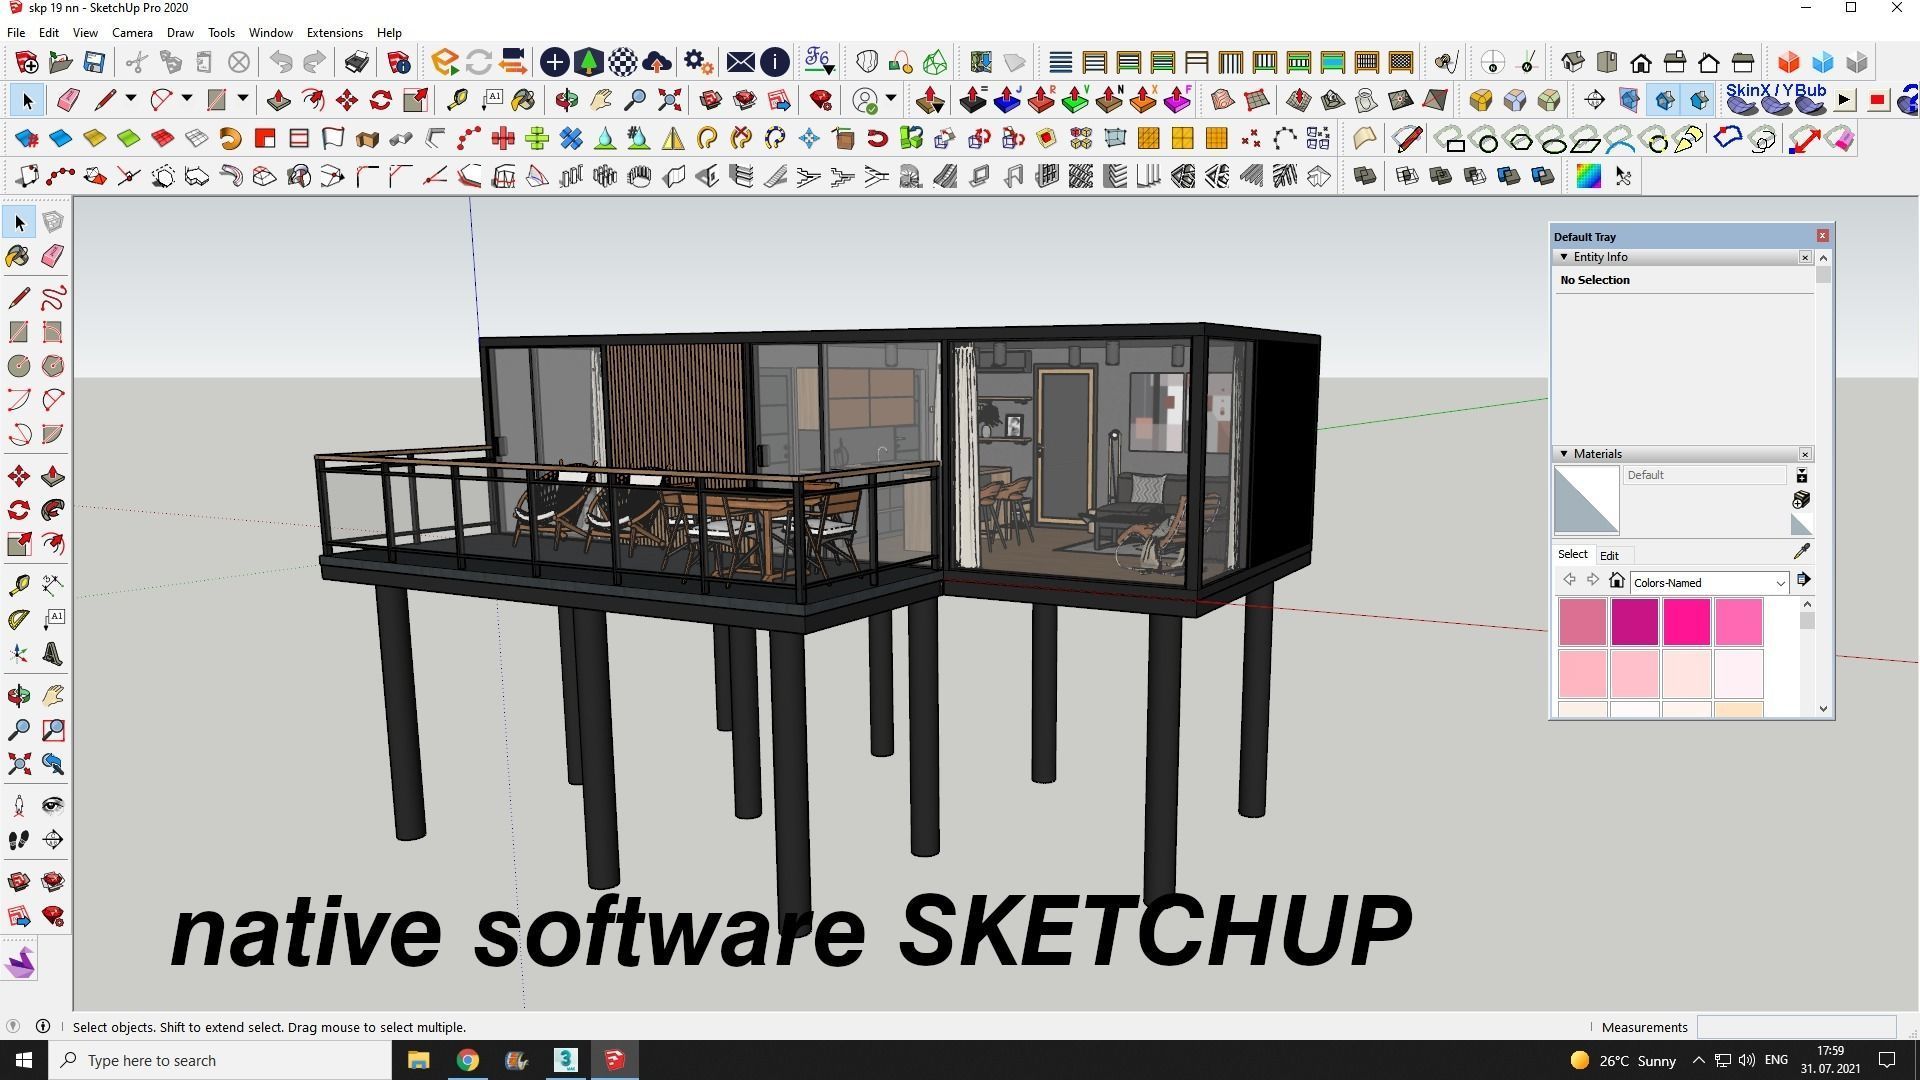Open Chrome from the taskbar
Viewport: 1920px width, 1080px height.
click(x=467, y=1060)
